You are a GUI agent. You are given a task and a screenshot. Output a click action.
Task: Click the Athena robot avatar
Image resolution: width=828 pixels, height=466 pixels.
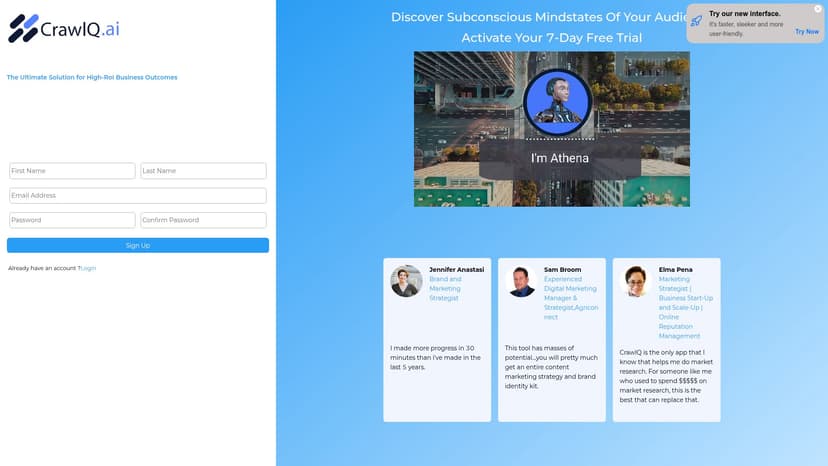tap(557, 102)
